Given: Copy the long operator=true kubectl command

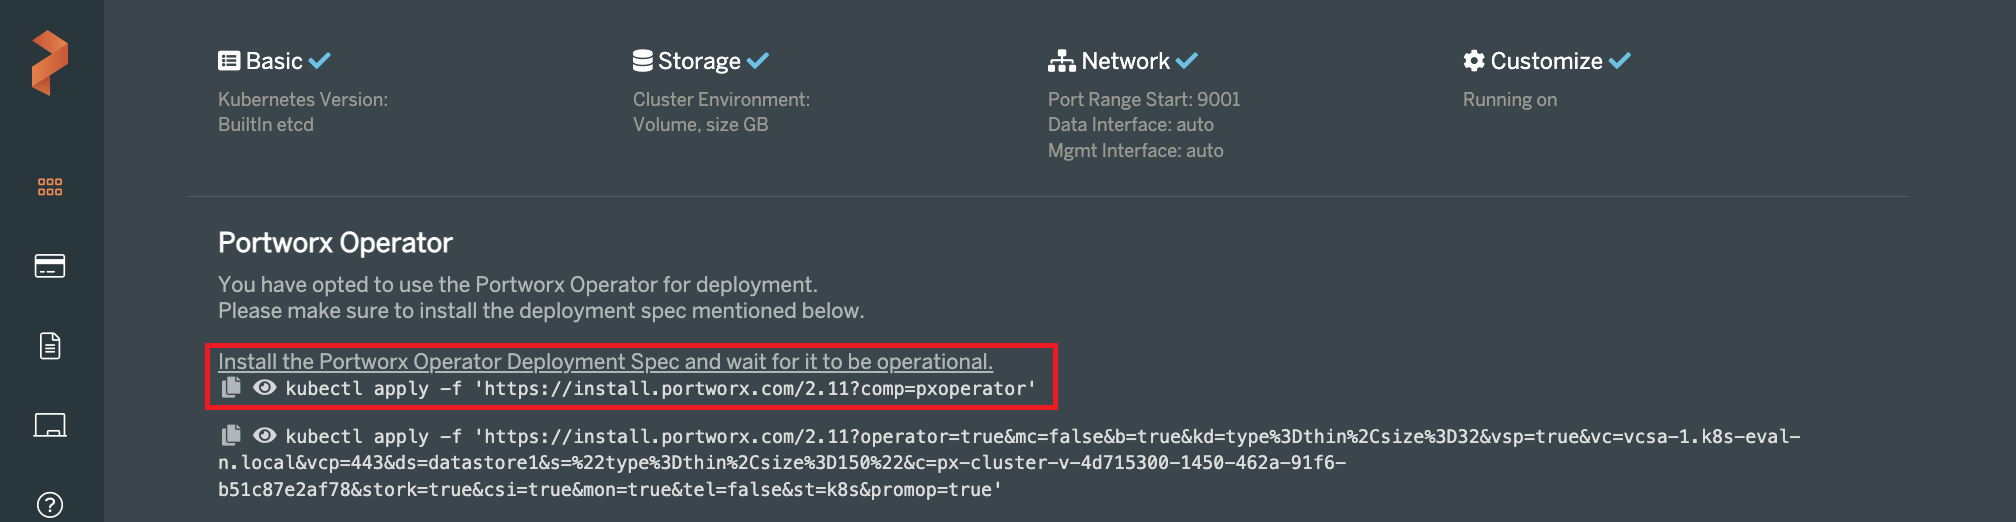Looking at the screenshot, I should tap(231, 435).
